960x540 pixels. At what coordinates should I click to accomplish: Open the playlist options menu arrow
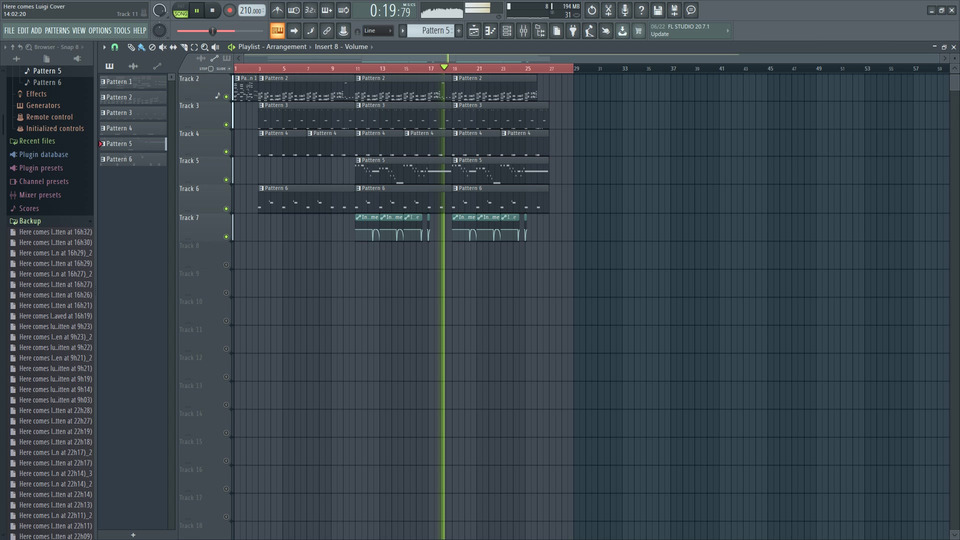point(104,47)
